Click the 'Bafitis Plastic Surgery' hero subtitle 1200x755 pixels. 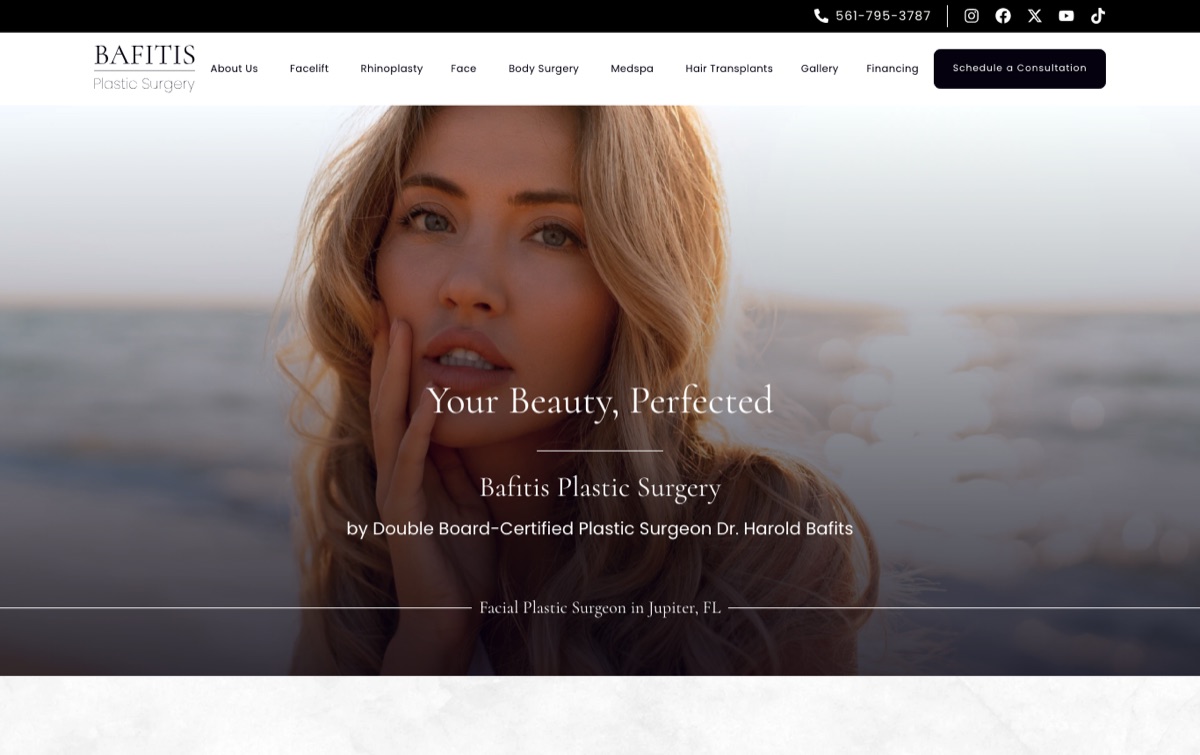click(600, 488)
